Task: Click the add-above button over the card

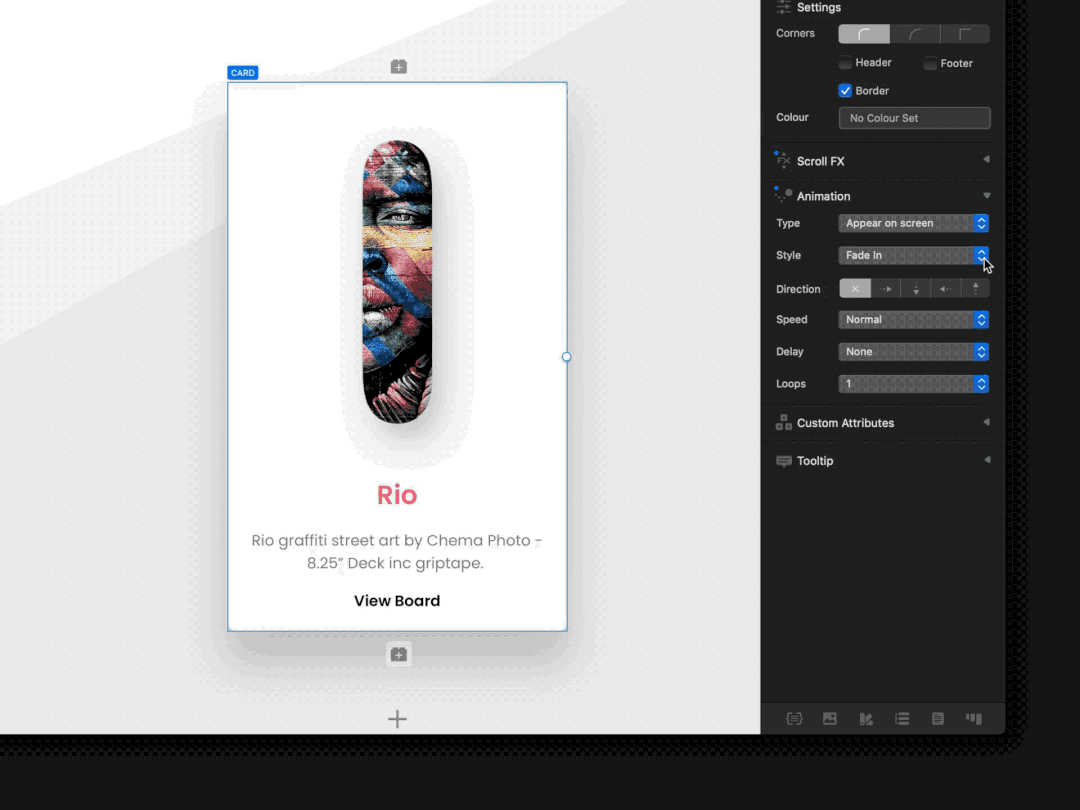Action: [x=399, y=67]
